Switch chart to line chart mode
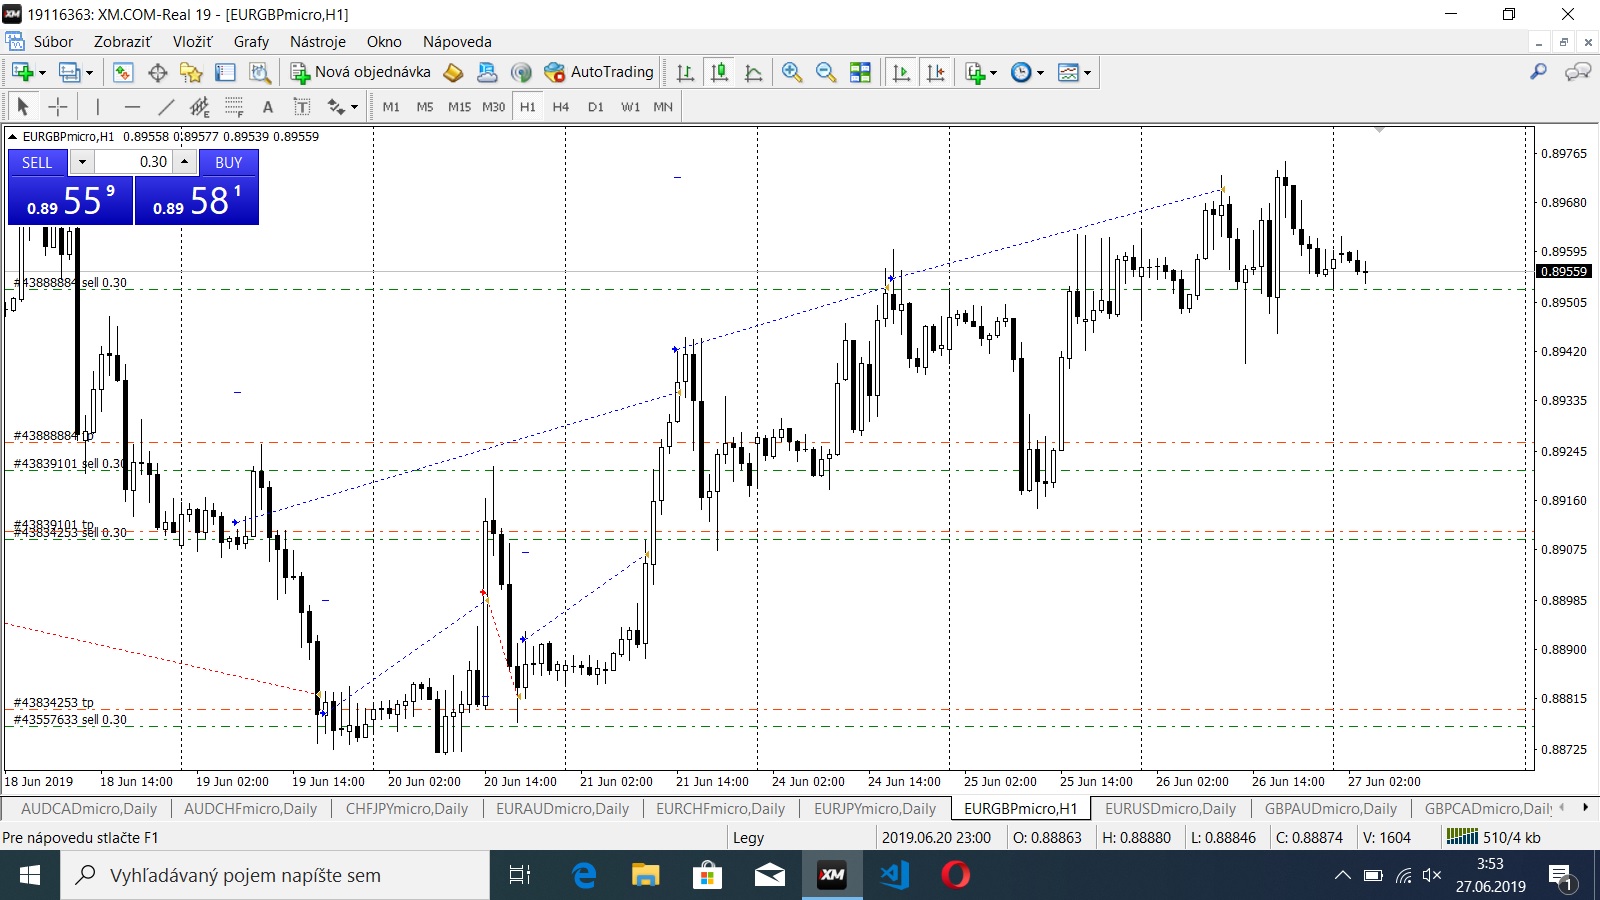The image size is (1600, 900). tap(753, 72)
